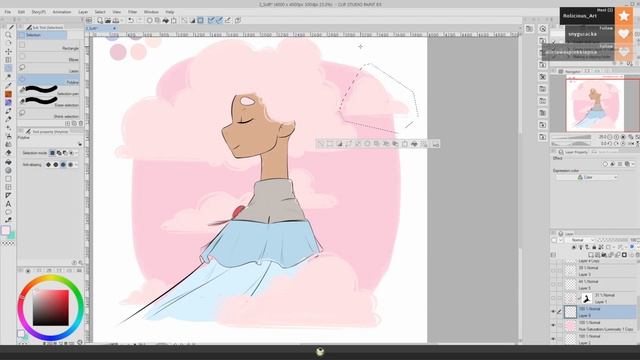
Task: Click Fill icon on selection launcher
Action: pyautogui.click(x=414, y=144)
